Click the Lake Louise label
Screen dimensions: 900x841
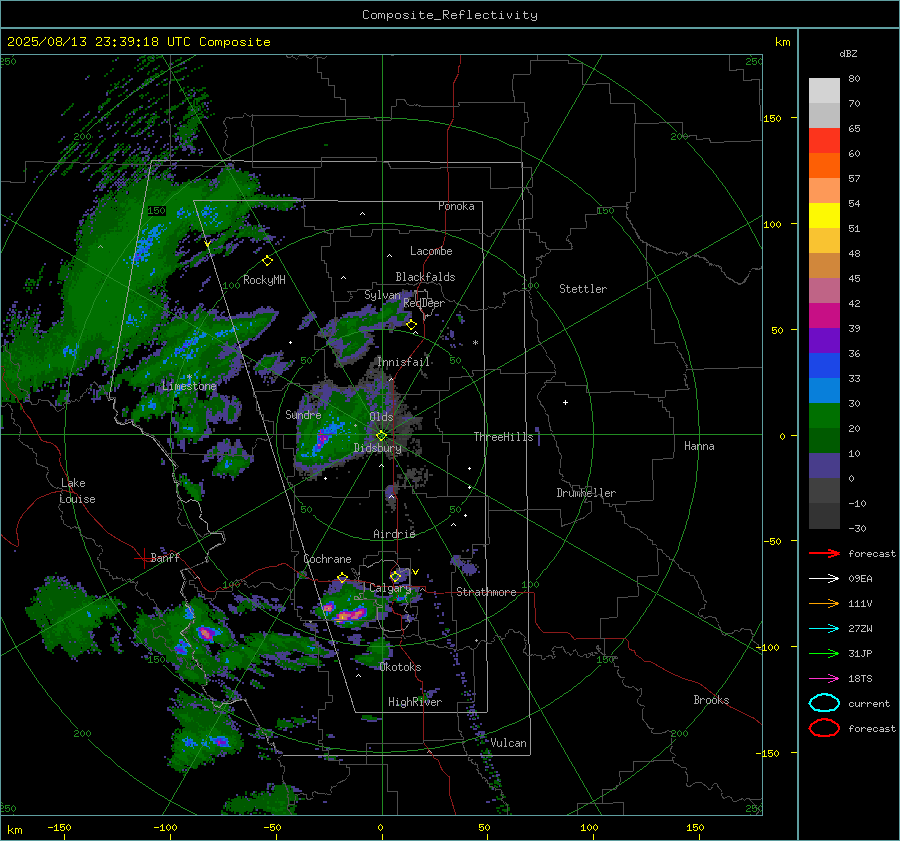point(77,491)
